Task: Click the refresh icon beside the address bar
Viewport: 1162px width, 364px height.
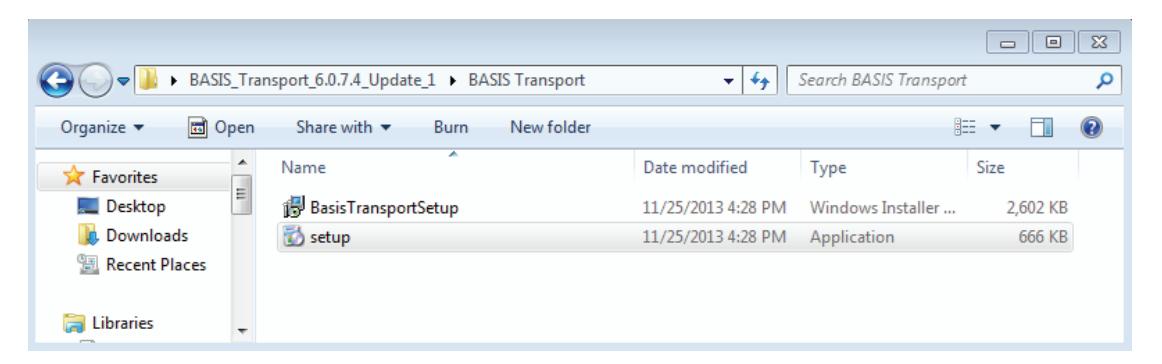Action: tap(760, 80)
